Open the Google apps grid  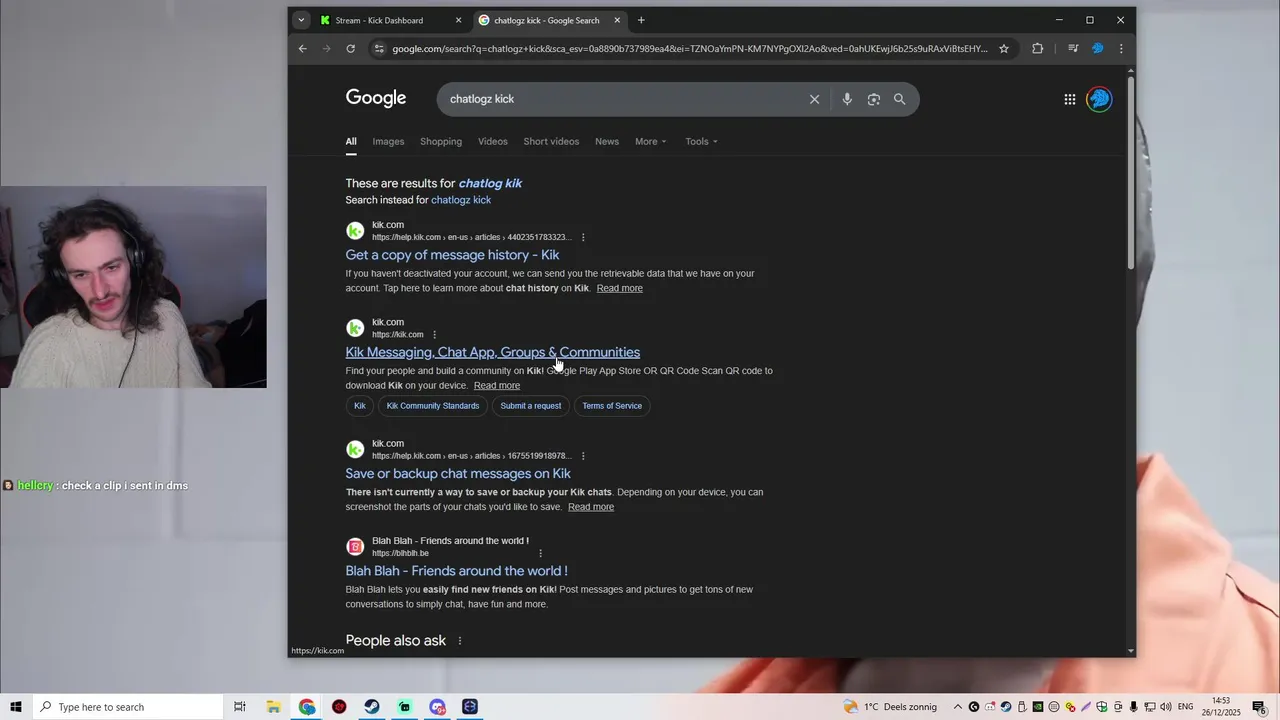1070,99
